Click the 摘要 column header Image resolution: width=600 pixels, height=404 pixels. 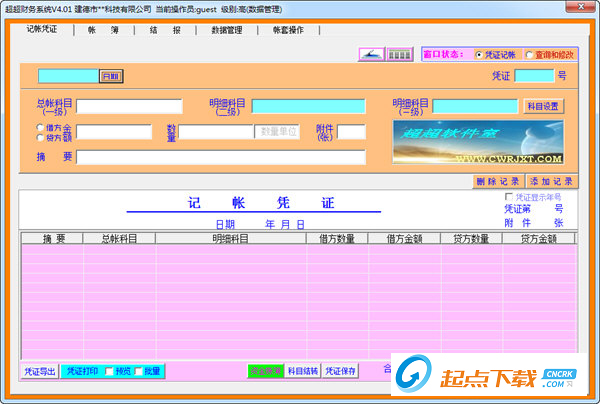coord(52,238)
